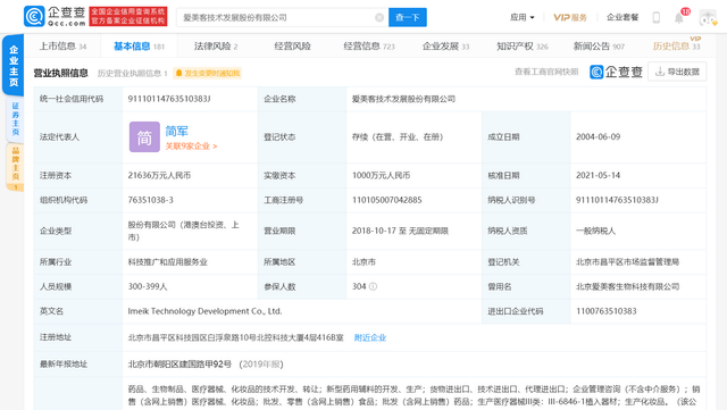Click organization code 76351038-3
The width and height of the screenshot is (727, 410).
coord(151,200)
